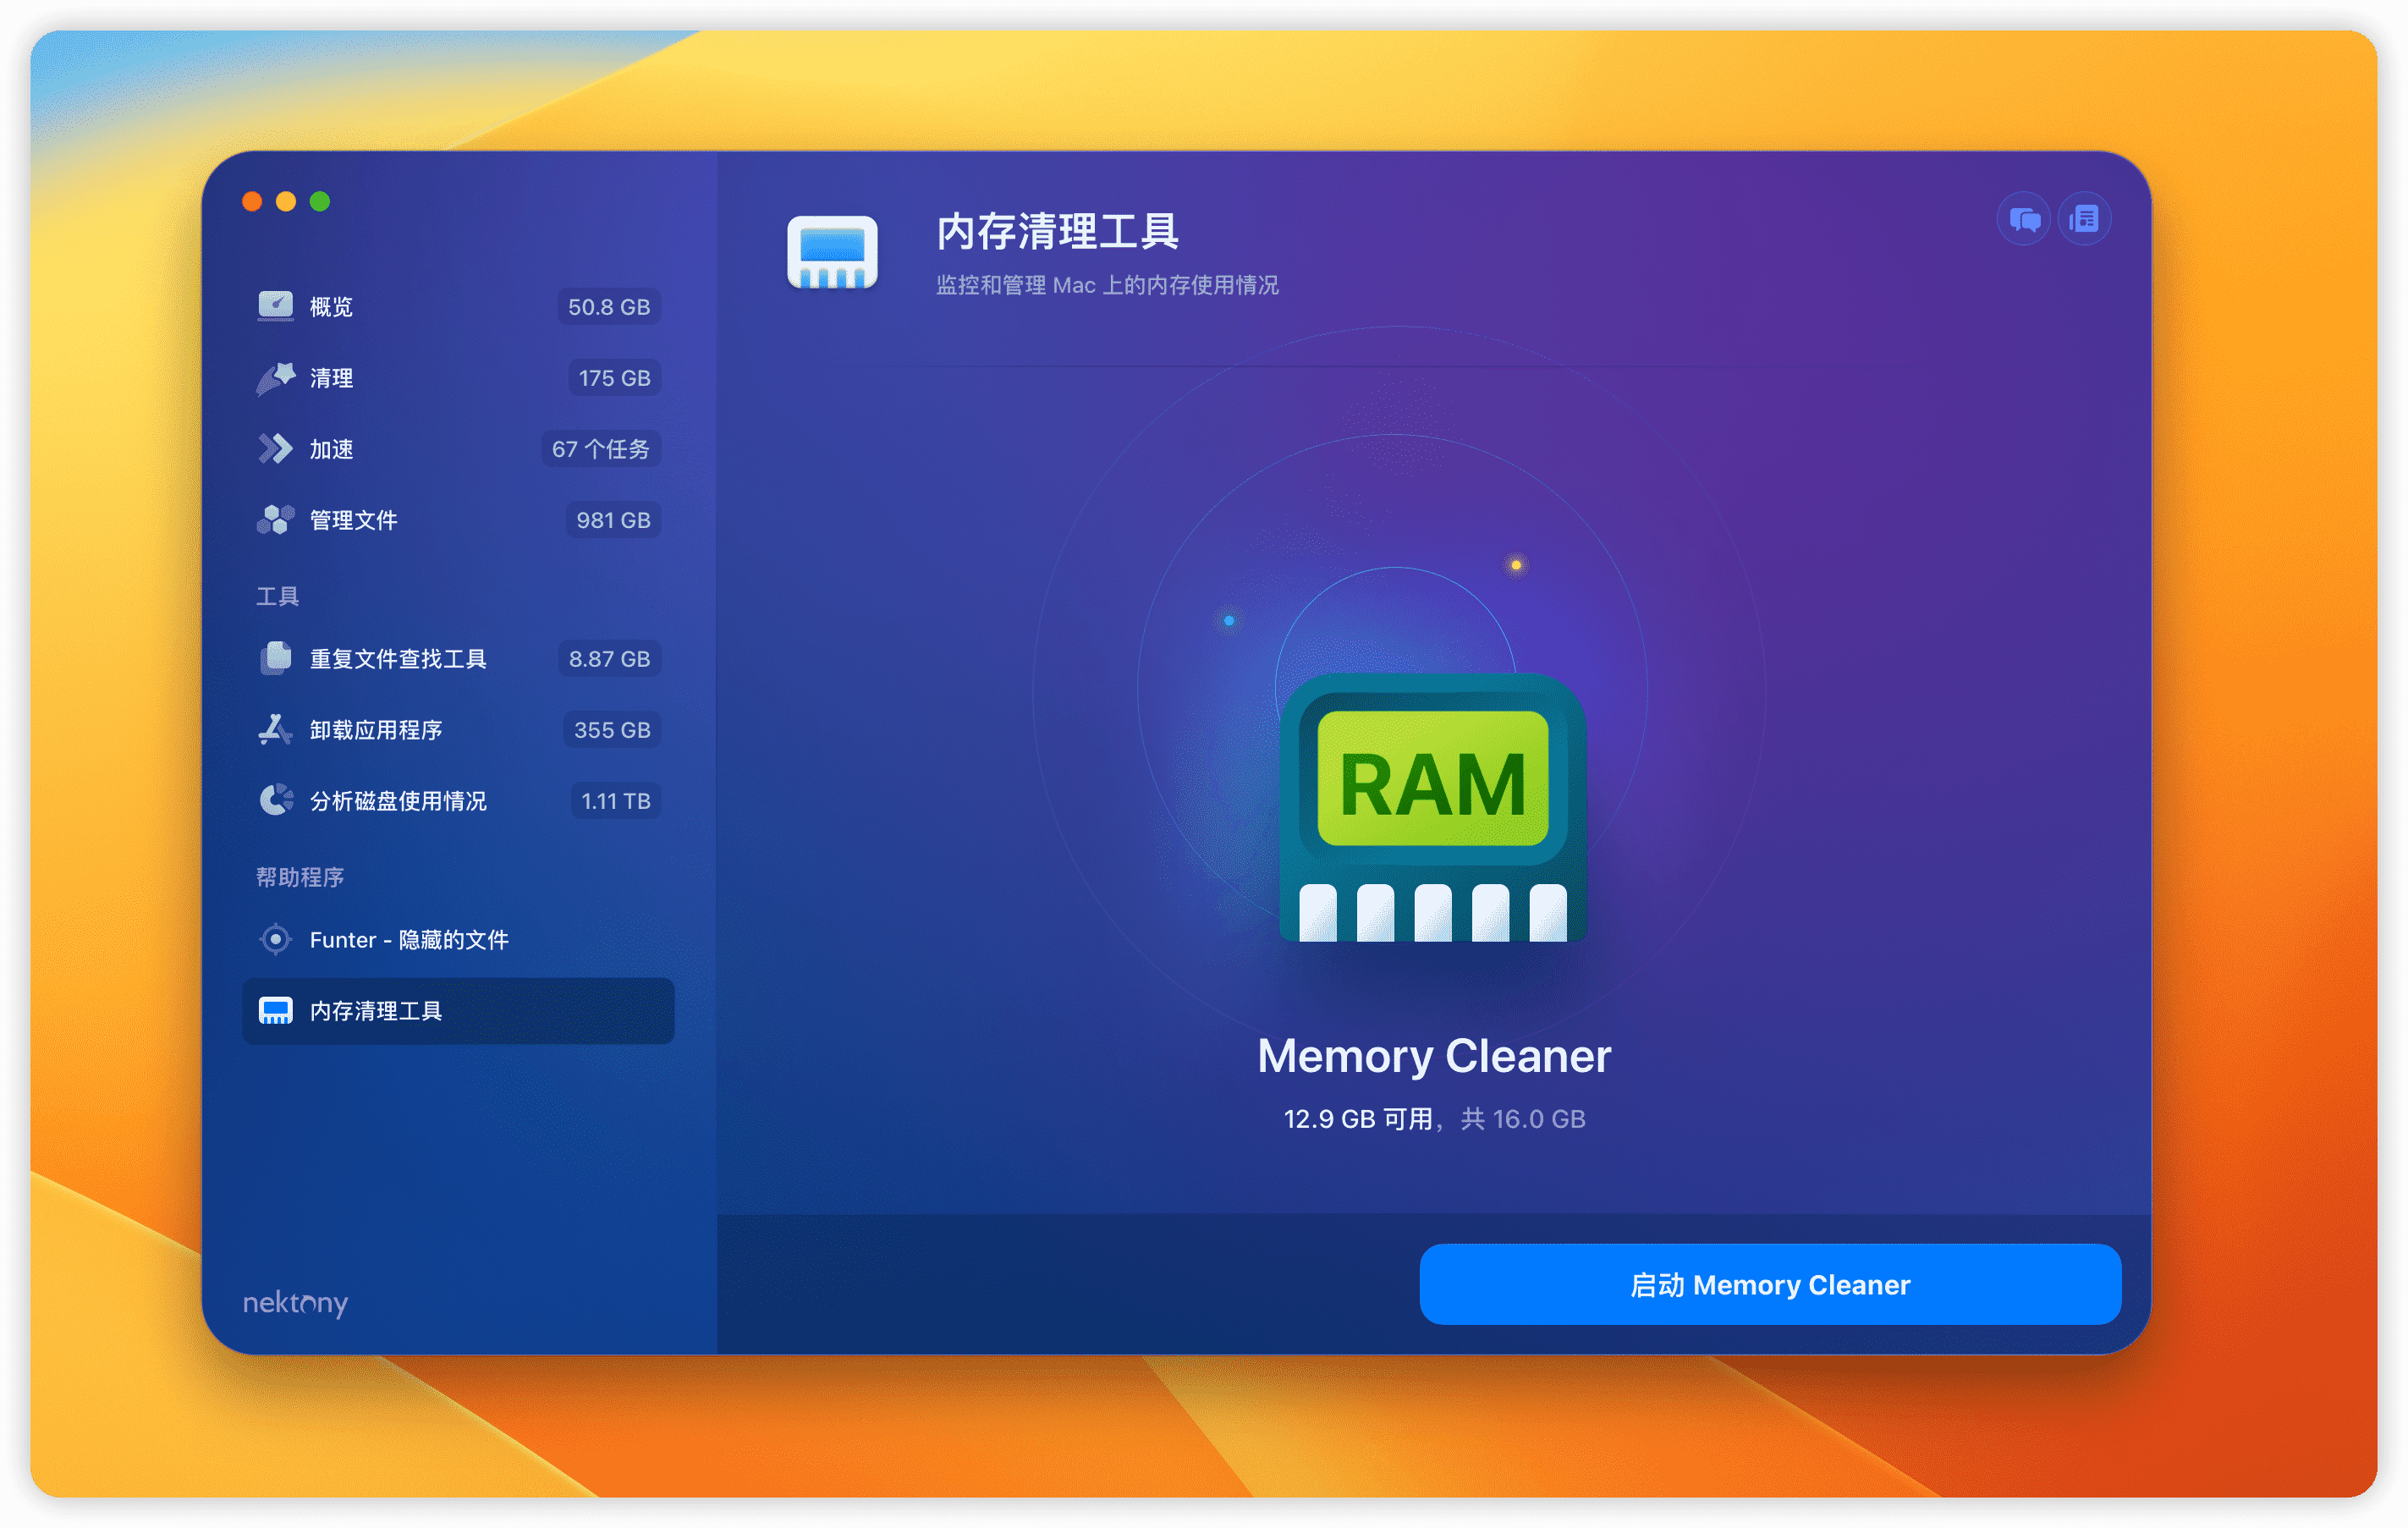This screenshot has width=2408, height=1528.
Task: Select 重复文件查找工具 in sidebar
Action: coord(458,659)
